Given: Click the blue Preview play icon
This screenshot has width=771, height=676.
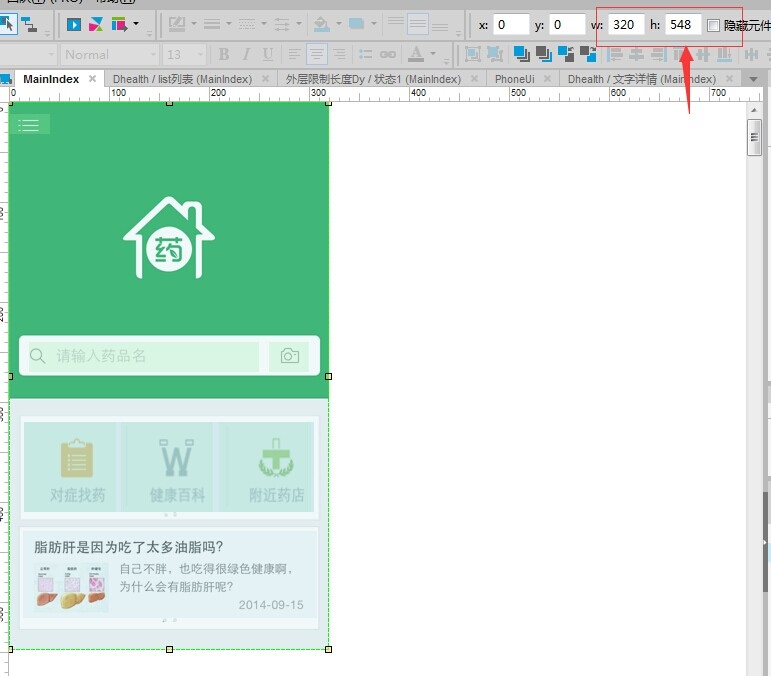Looking at the screenshot, I should click(x=74, y=24).
